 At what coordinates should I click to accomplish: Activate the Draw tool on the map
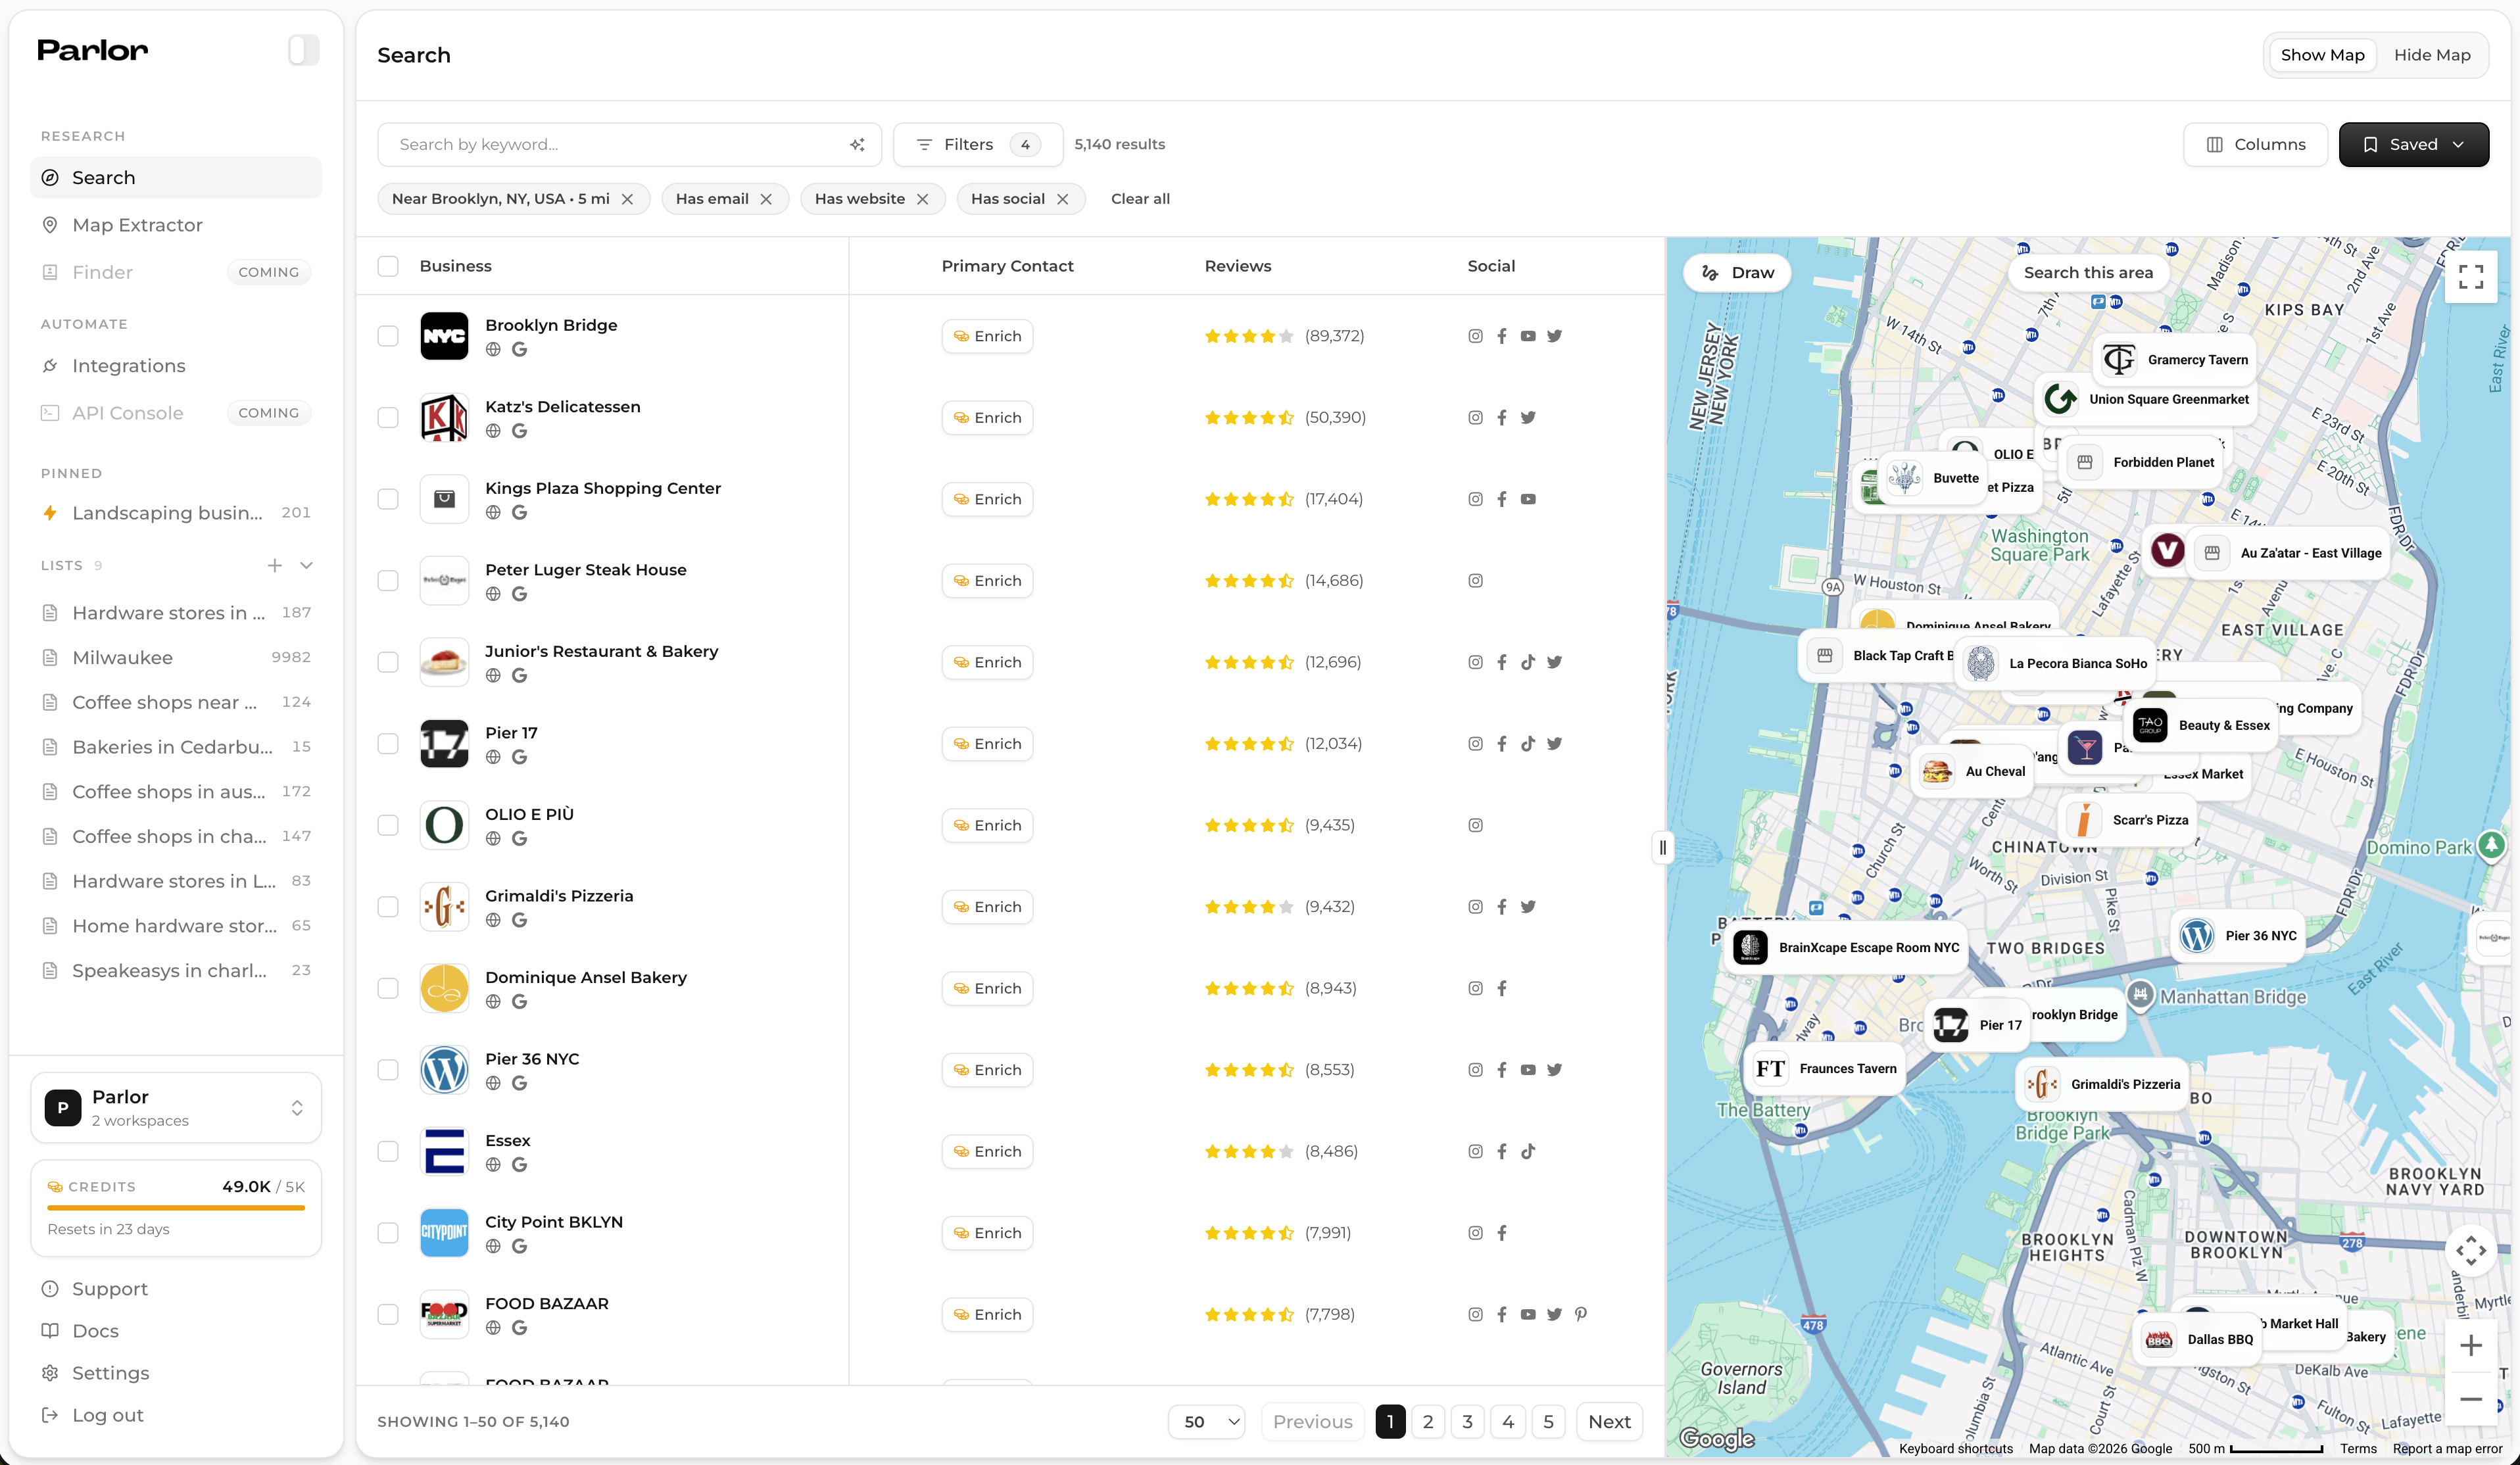click(1737, 272)
